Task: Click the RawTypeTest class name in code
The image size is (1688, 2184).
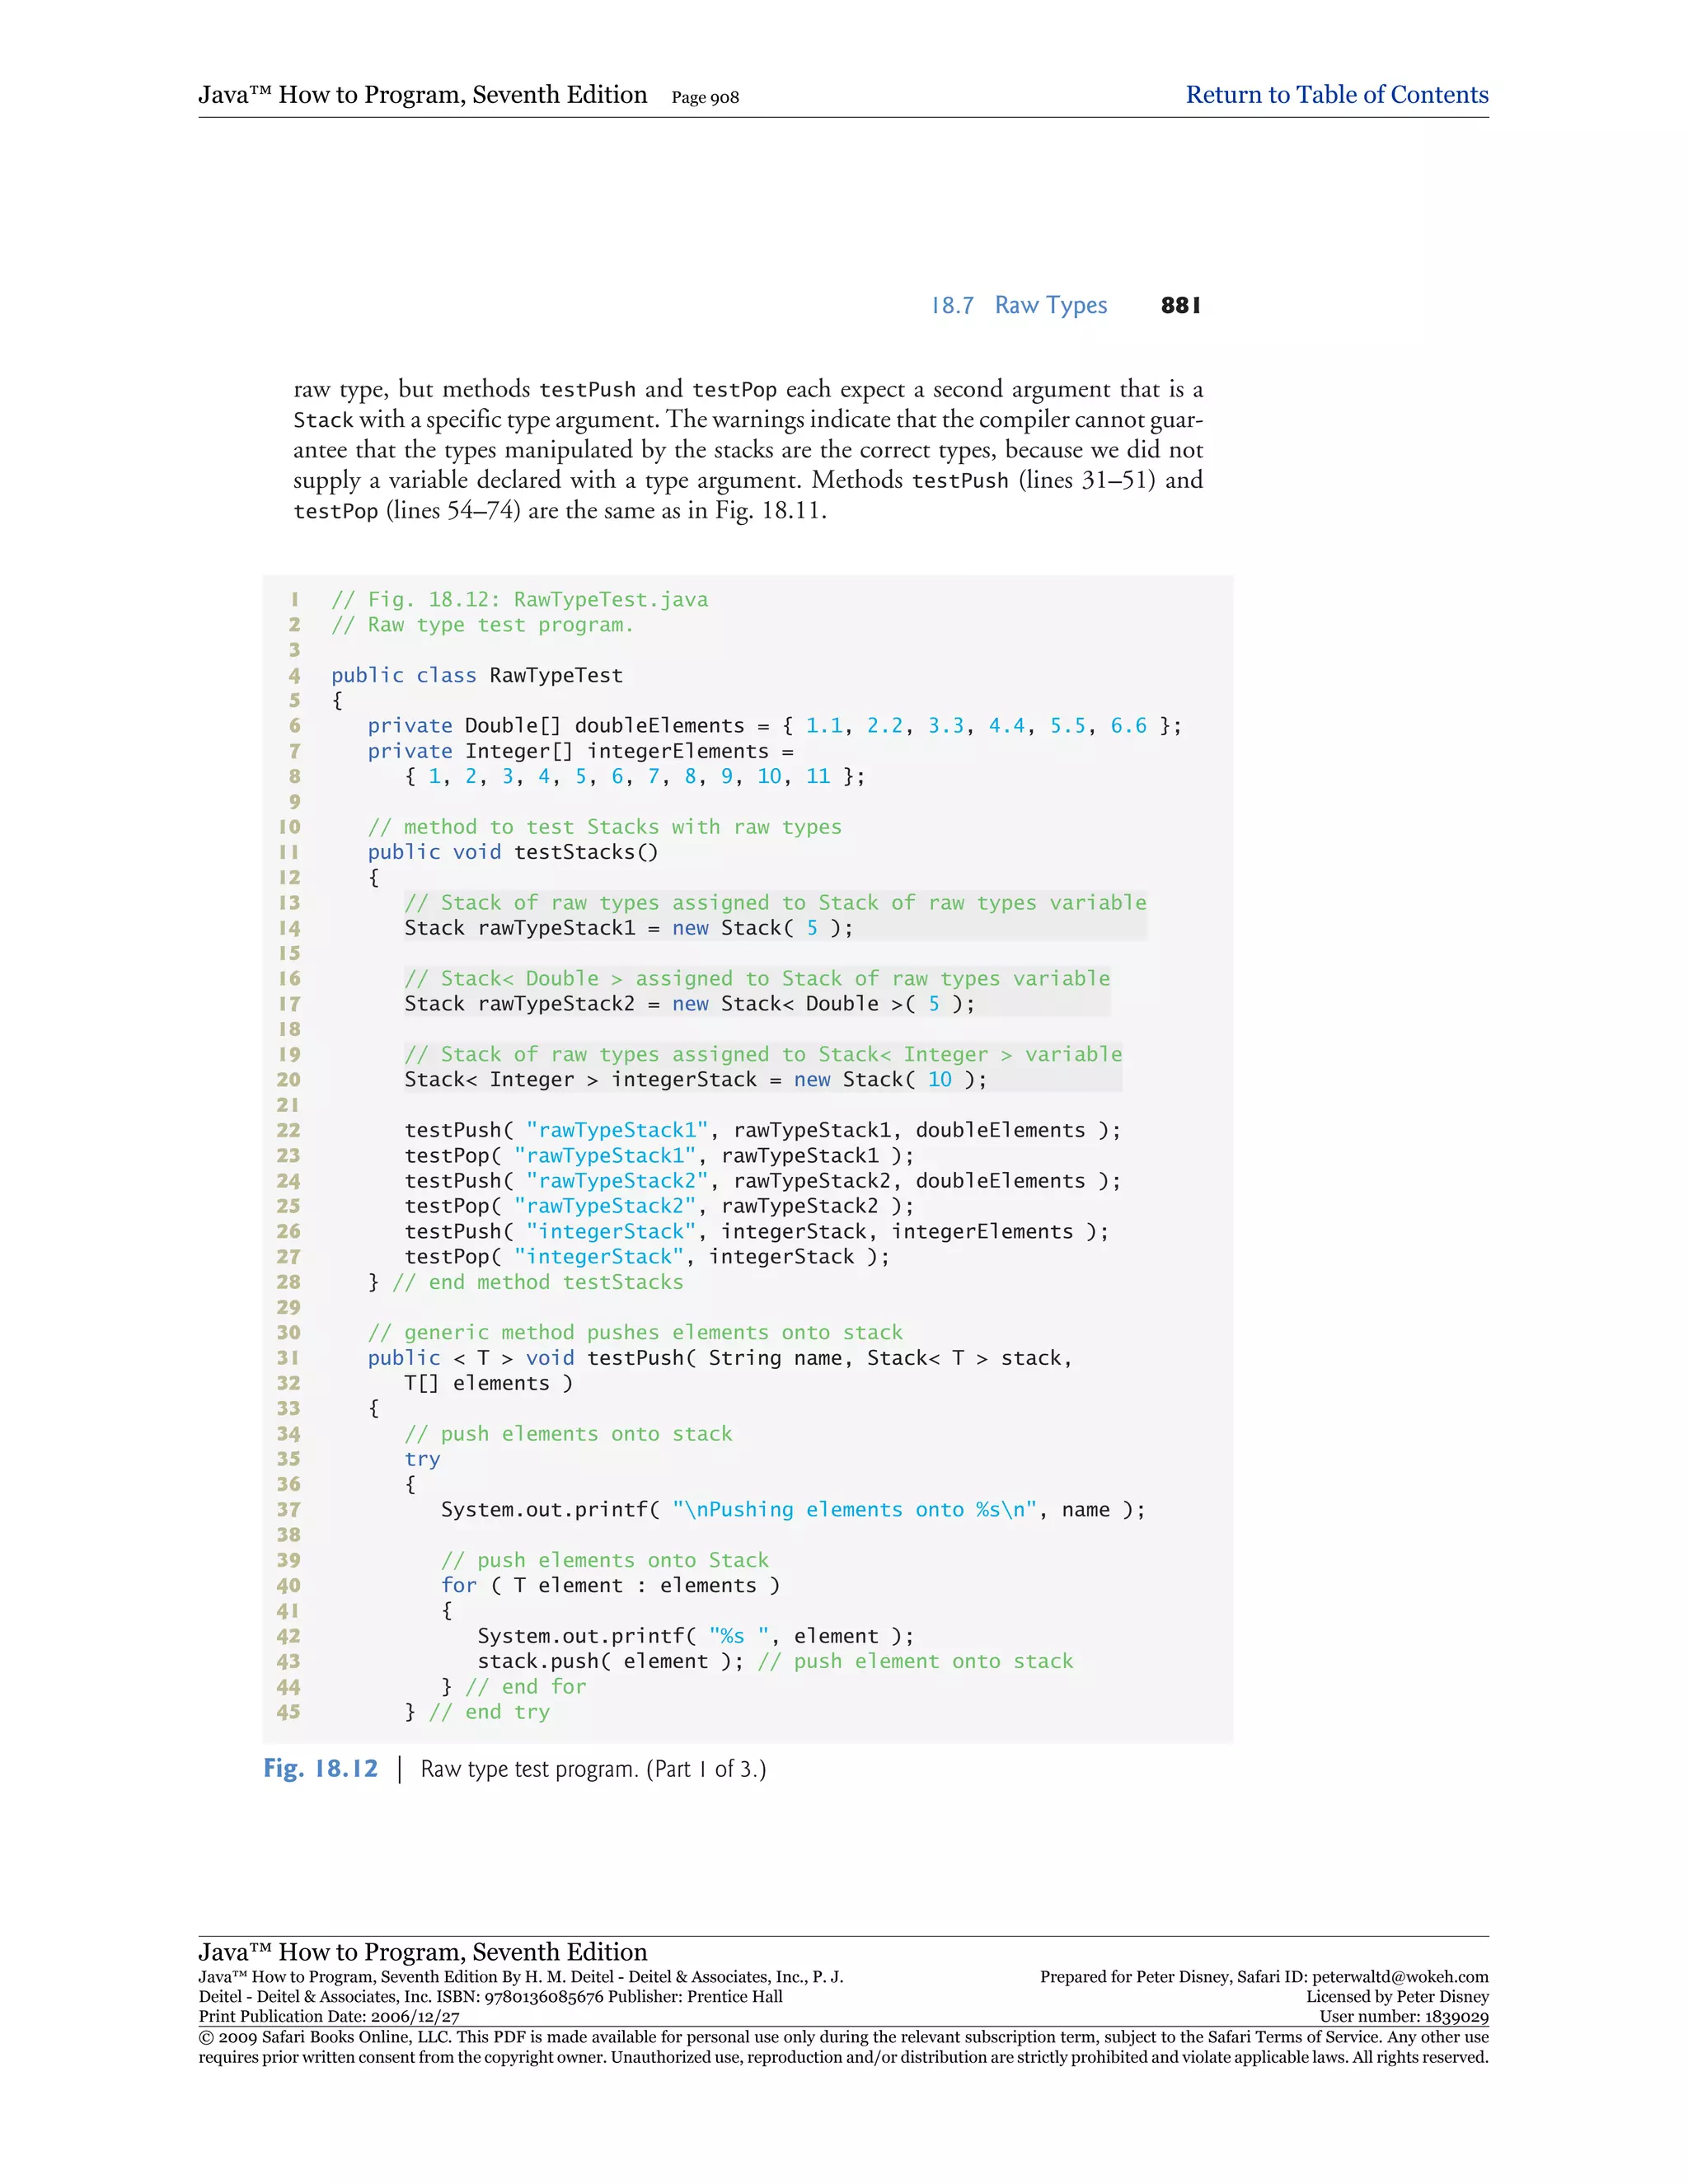Action: click(556, 675)
